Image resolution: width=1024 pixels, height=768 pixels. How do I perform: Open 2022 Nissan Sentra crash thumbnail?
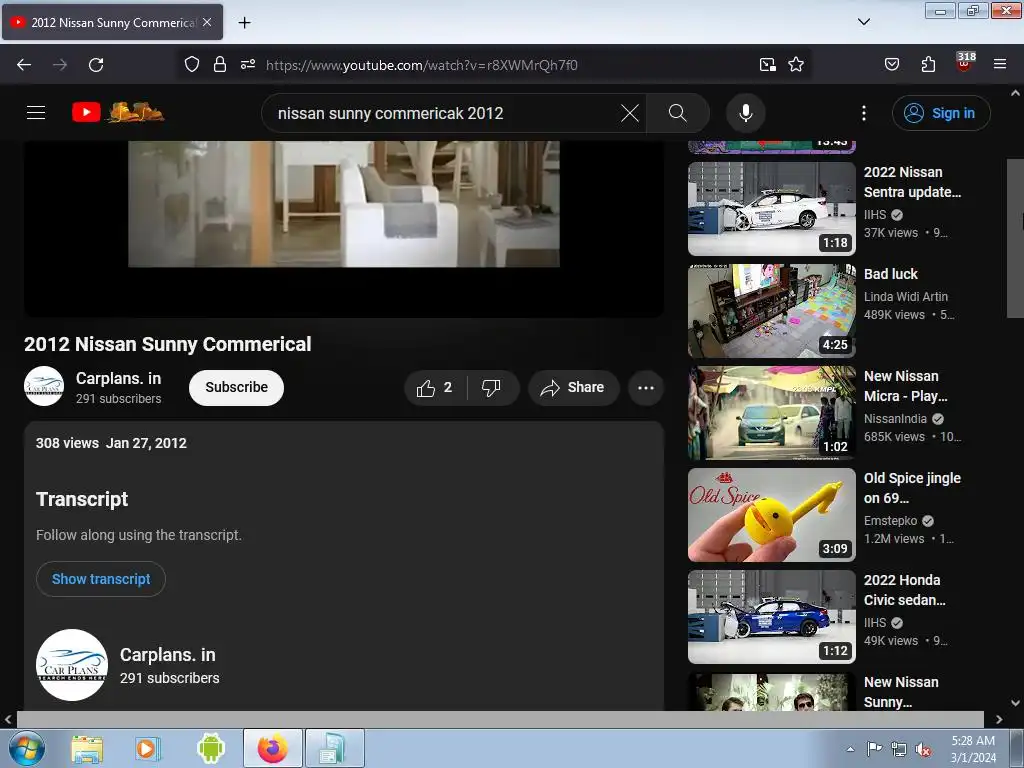coord(772,209)
